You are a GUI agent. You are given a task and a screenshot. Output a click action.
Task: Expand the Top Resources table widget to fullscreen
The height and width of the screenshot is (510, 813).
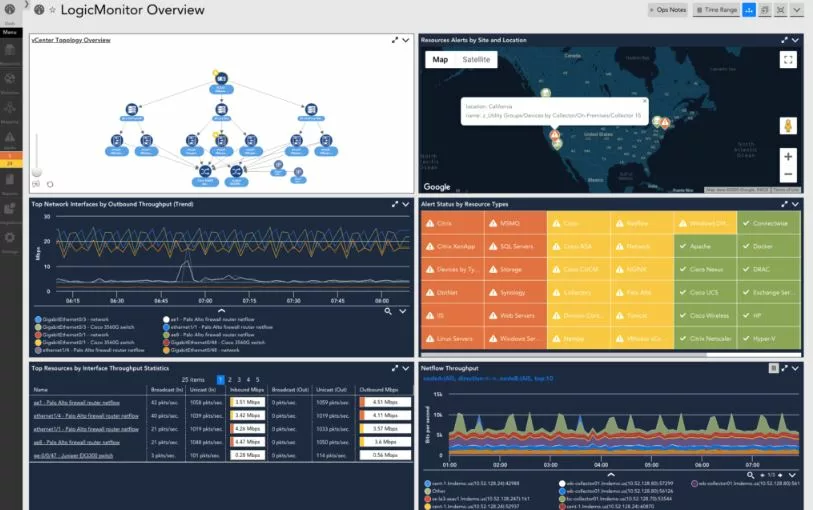click(x=395, y=368)
